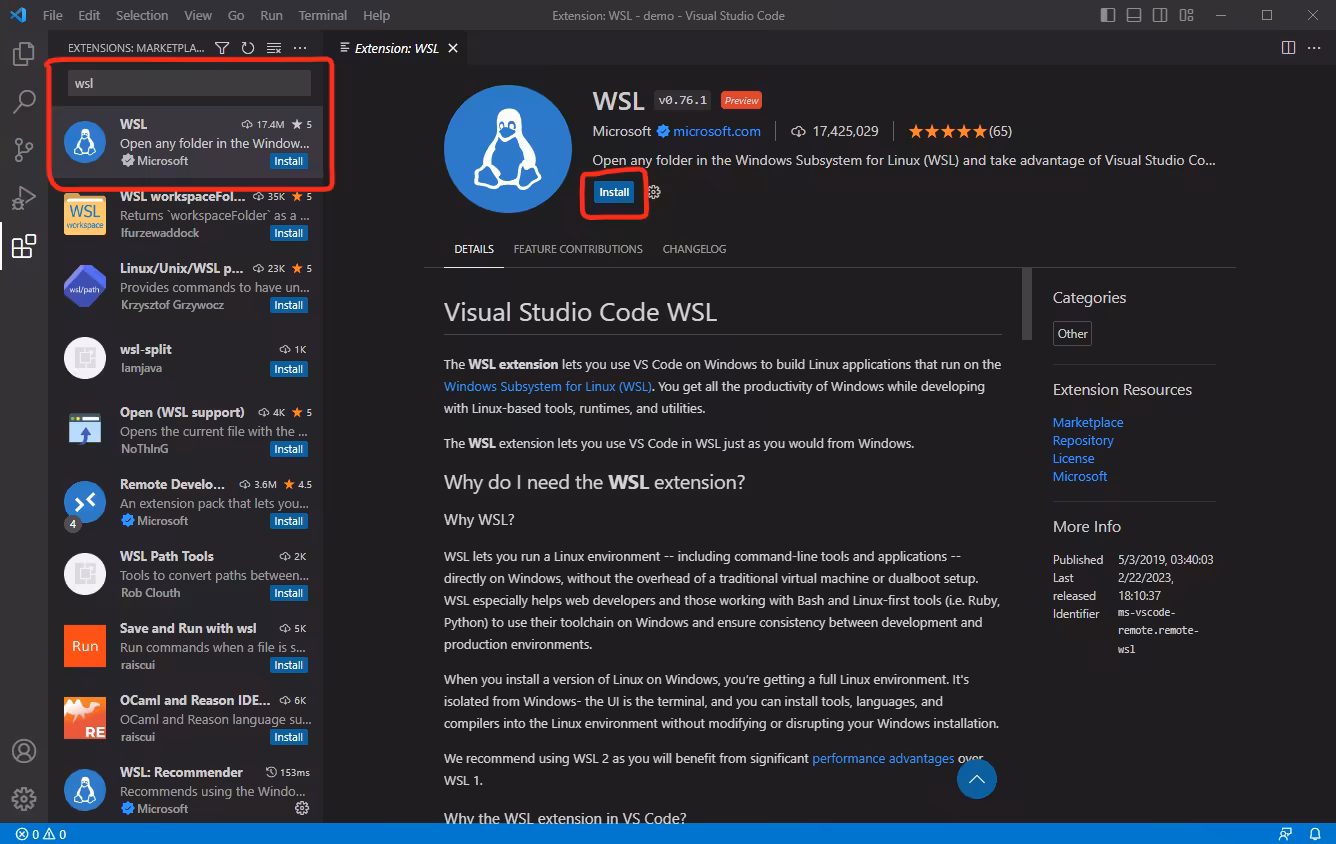Open the File menu
The image size is (1336, 844).
53,15
